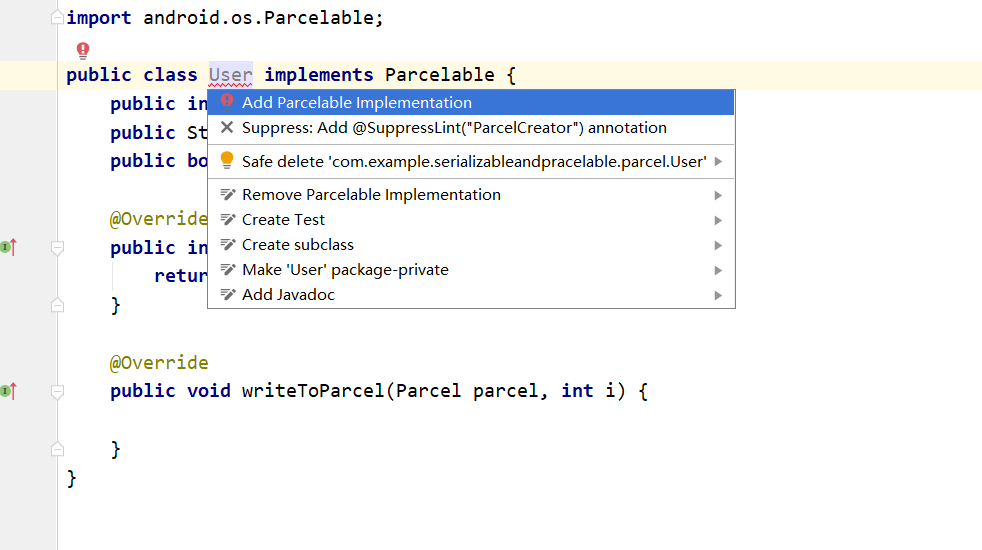Viewport: 982px width, 550px height.
Task: Click the pencil icon beside Add Javadoc
Action: coord(227,294)
